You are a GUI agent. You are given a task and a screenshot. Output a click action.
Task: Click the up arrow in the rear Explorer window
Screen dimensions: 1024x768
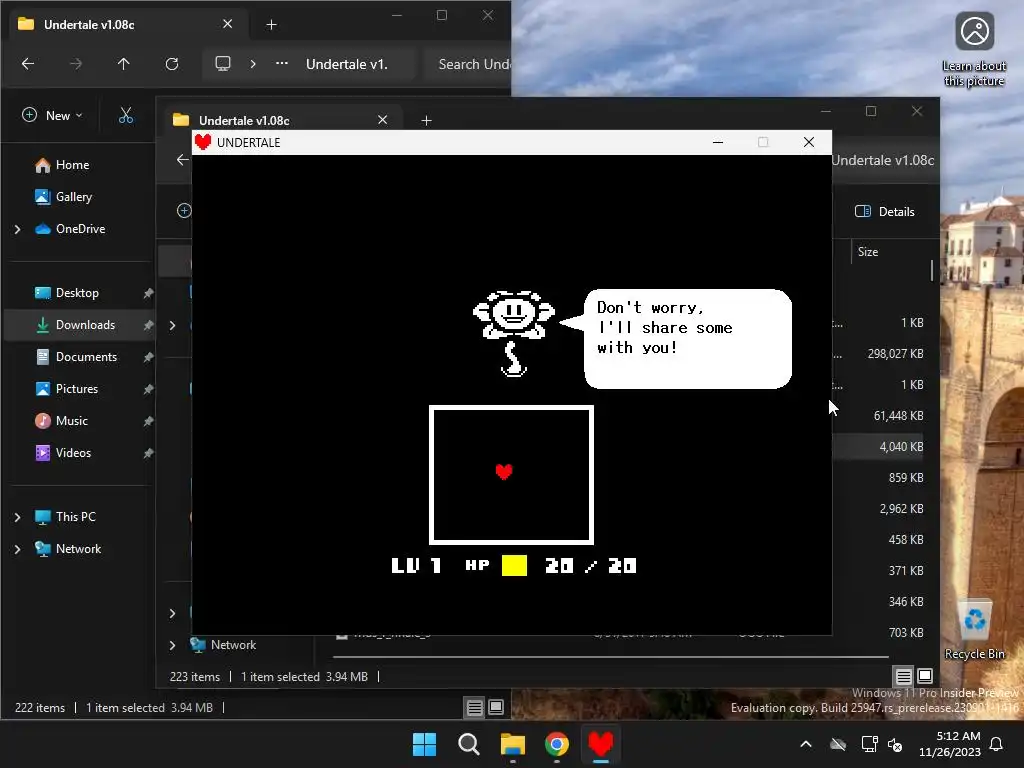pos(123,64)
